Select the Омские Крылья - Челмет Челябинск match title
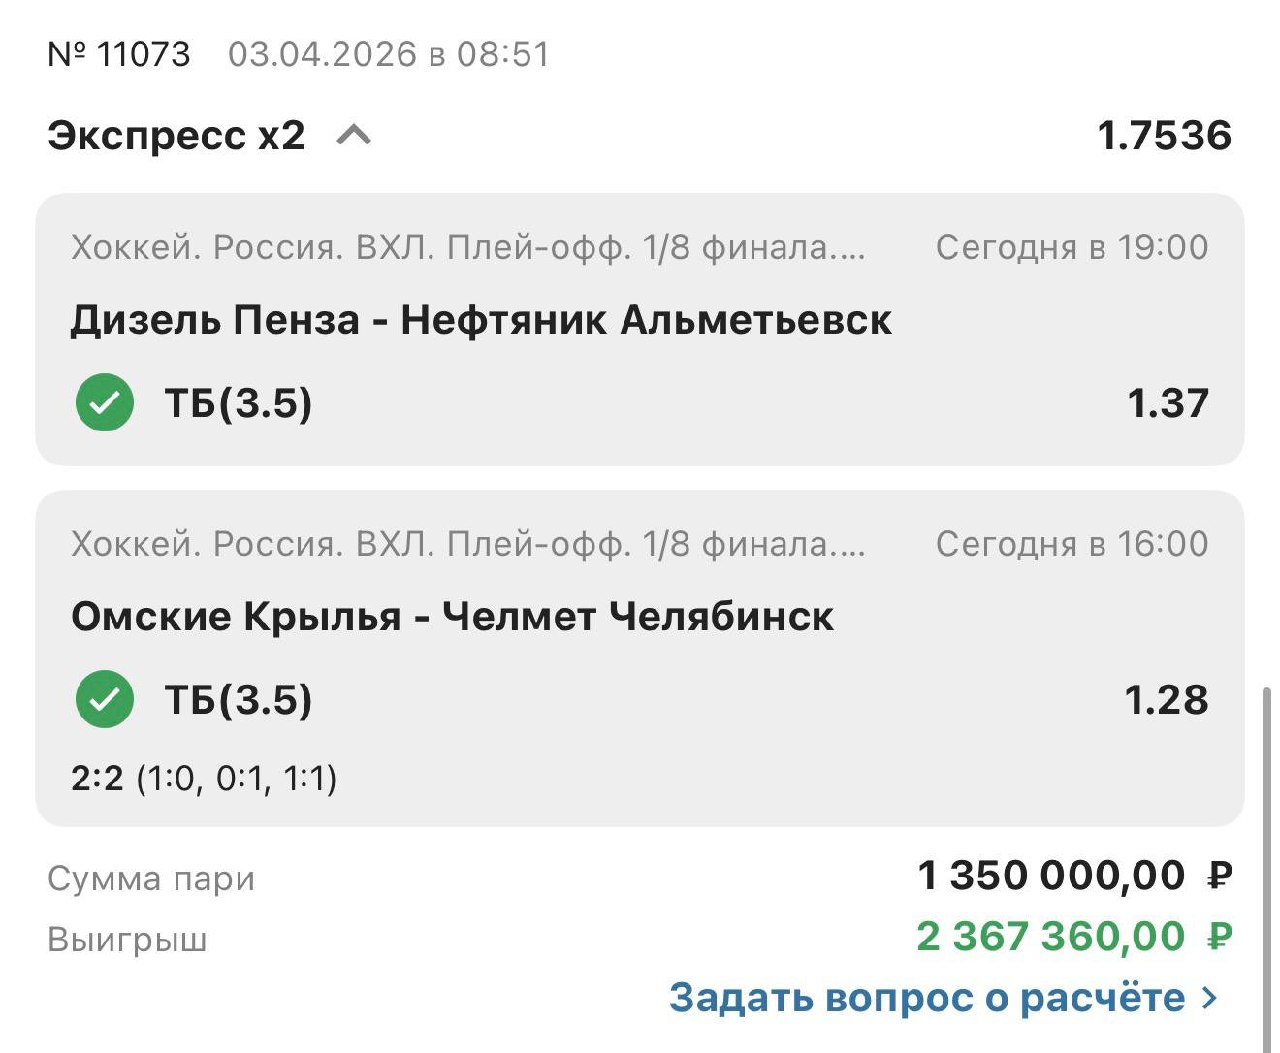Image resolution: width=1280 pixels, height=1053 pixels. pyautogui.click(x=452, y=616)
